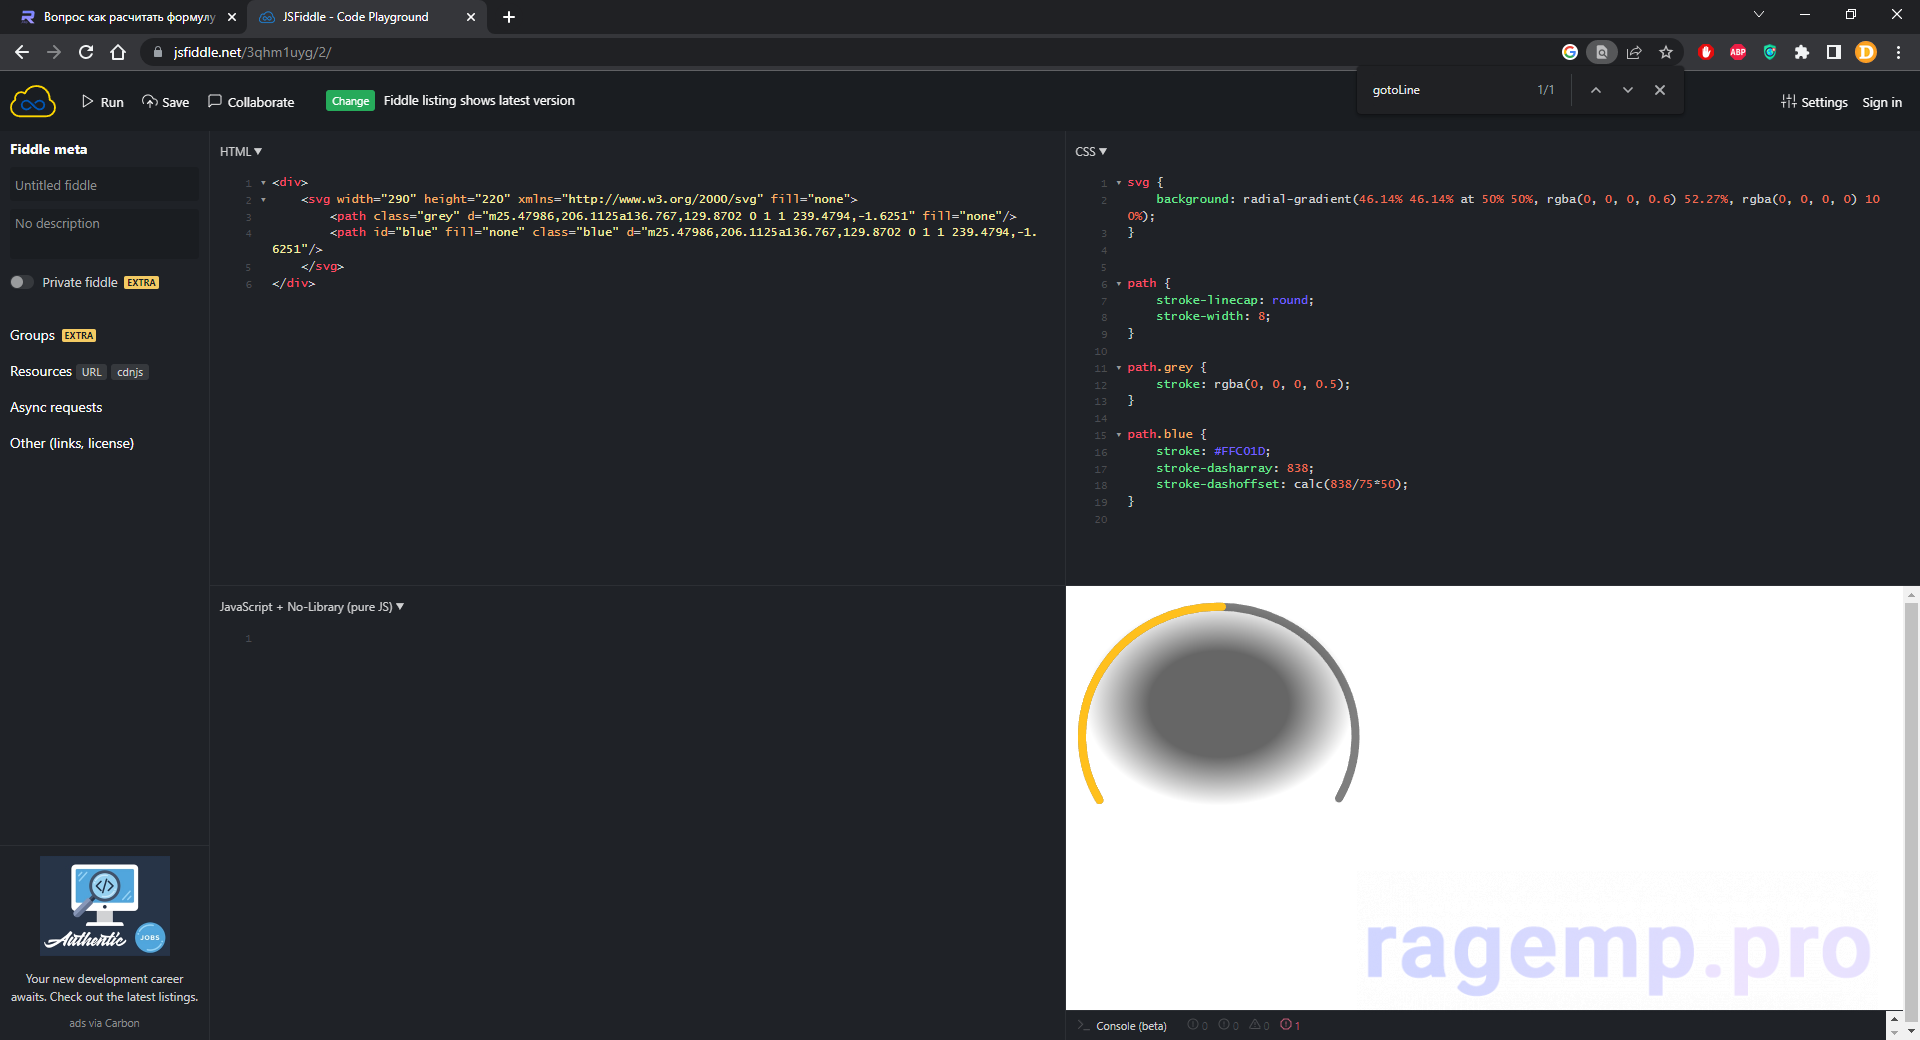
Task: Open Other (links, license) section
Action: (72, 443)
